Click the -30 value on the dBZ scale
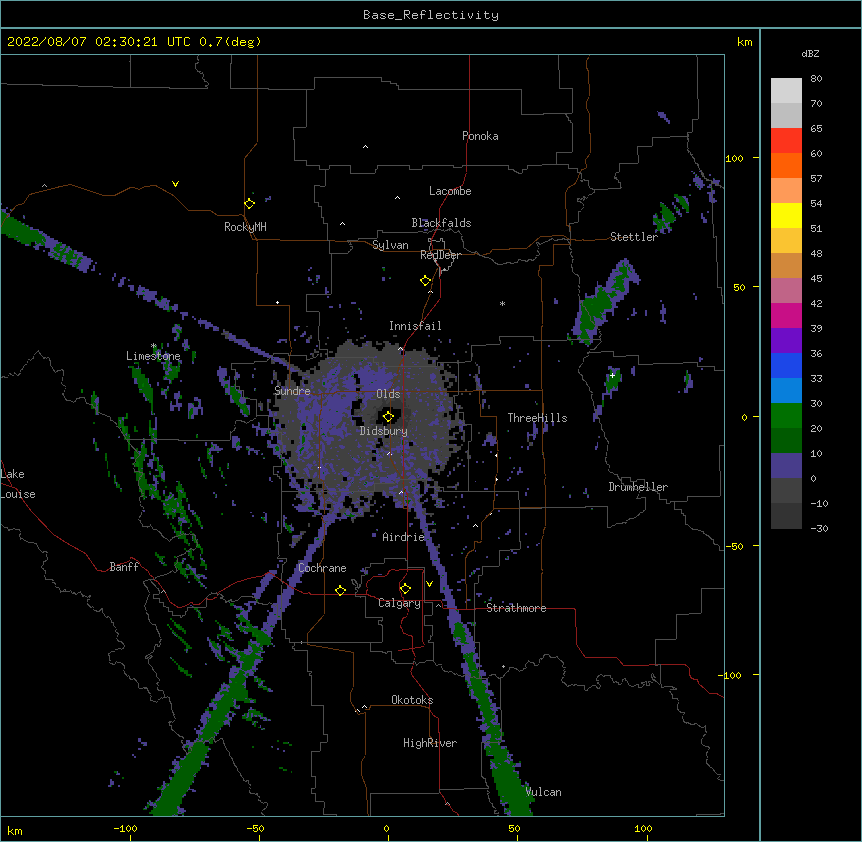The height and width of the screenshot is (842, 862). tap(819, 528)
